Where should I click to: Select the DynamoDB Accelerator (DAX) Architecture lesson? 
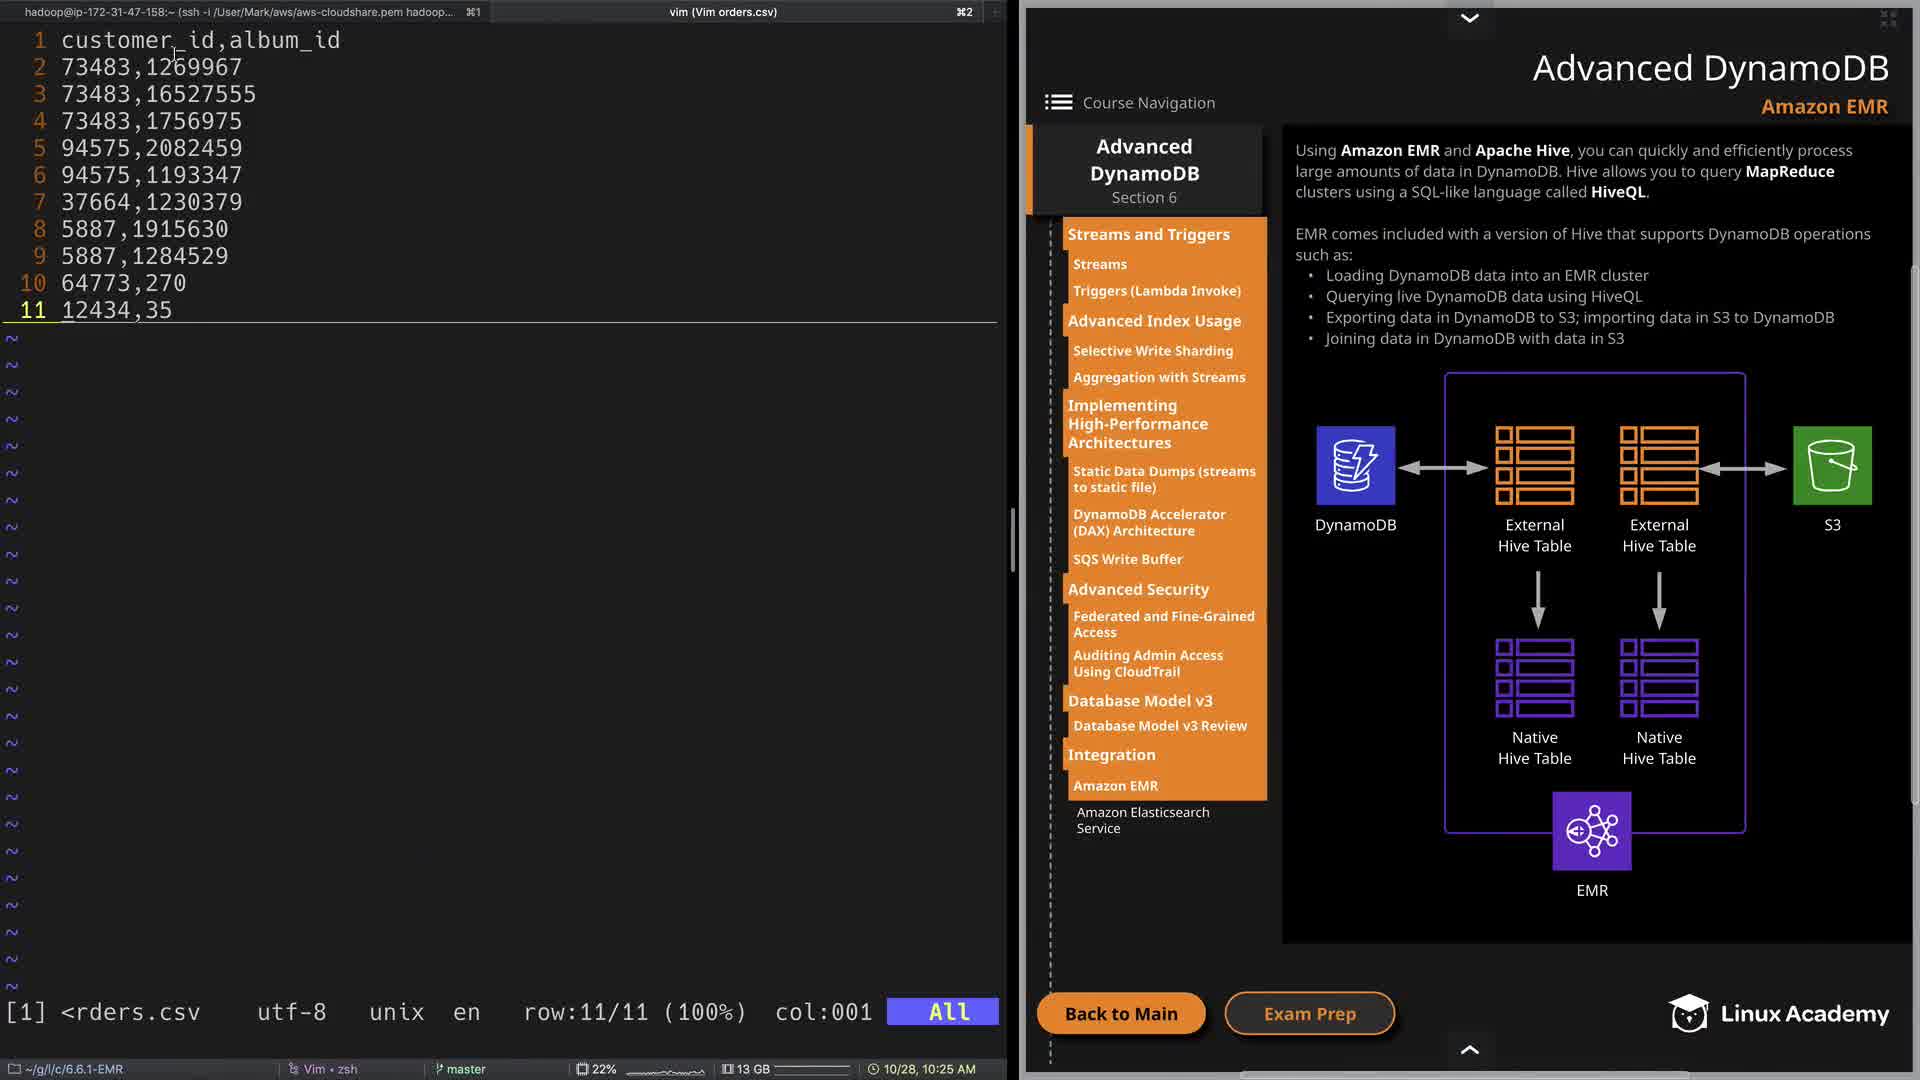point(1148,522)
